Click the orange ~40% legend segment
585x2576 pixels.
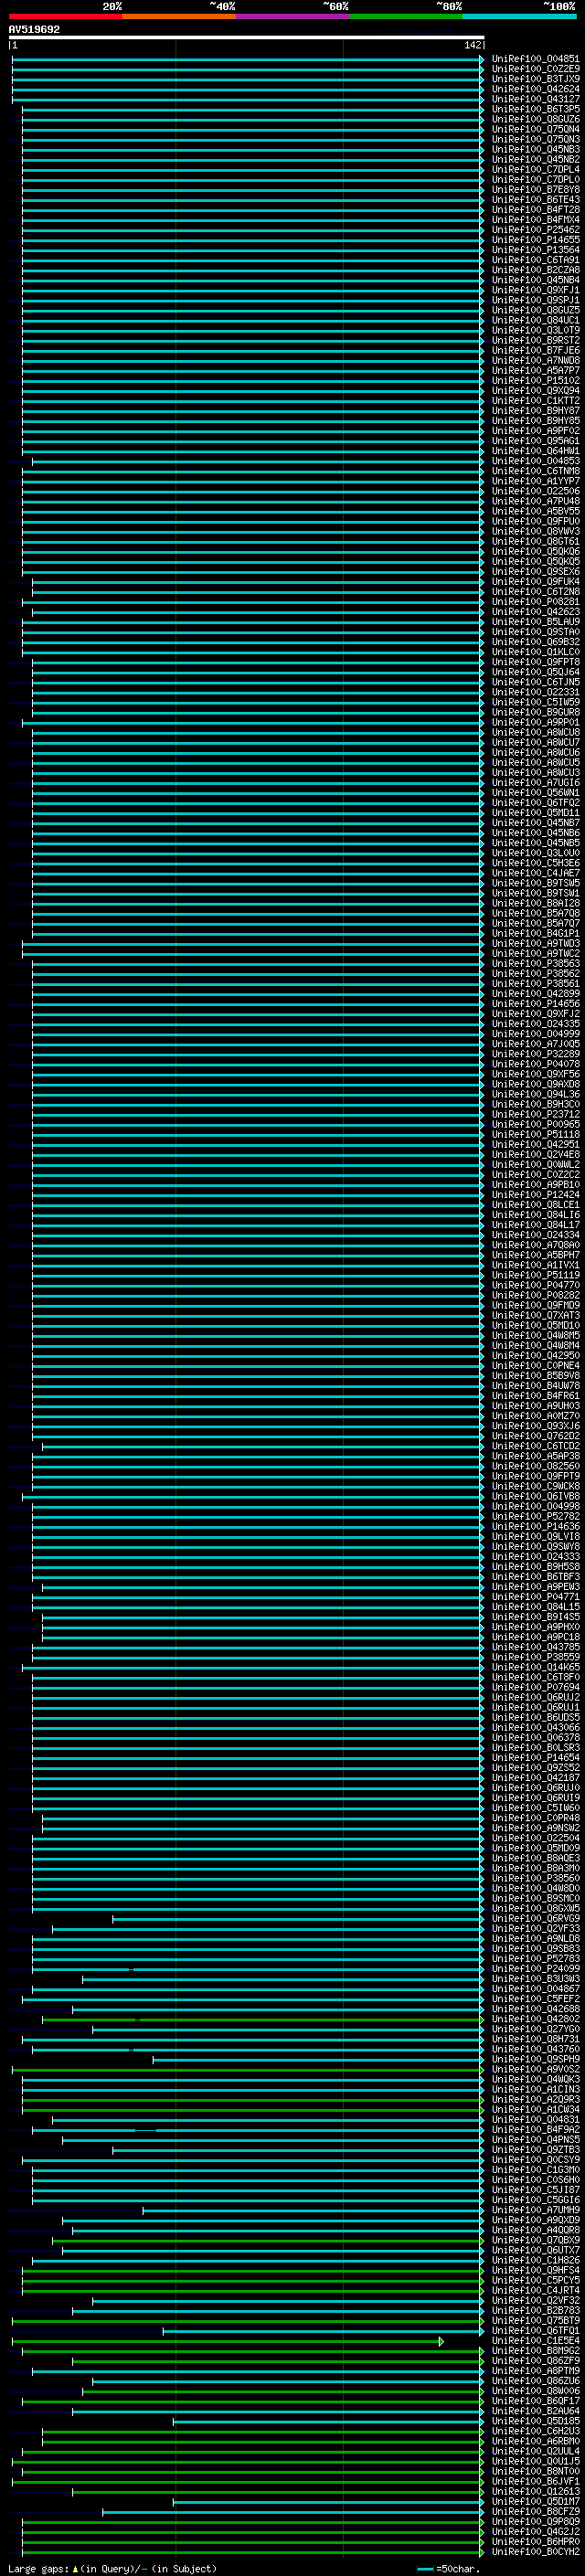click(179, 16)
